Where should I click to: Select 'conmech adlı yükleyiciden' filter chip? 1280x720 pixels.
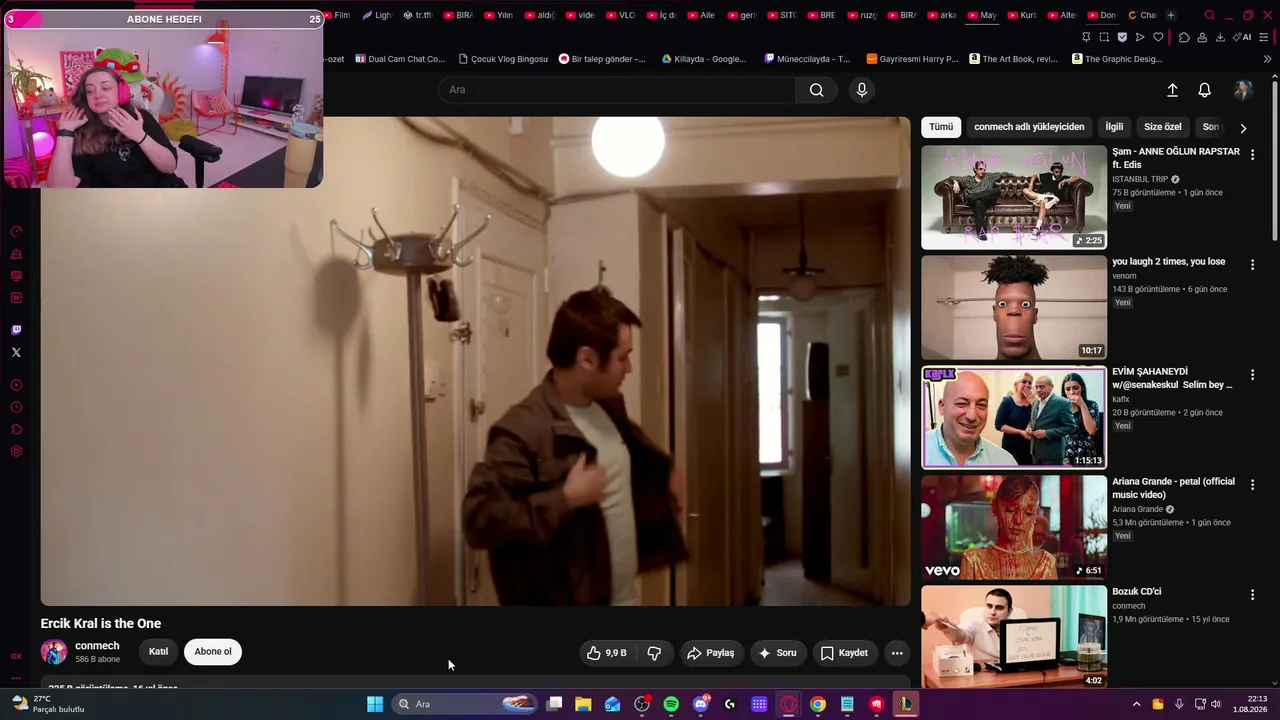[x=1029, y=127]
